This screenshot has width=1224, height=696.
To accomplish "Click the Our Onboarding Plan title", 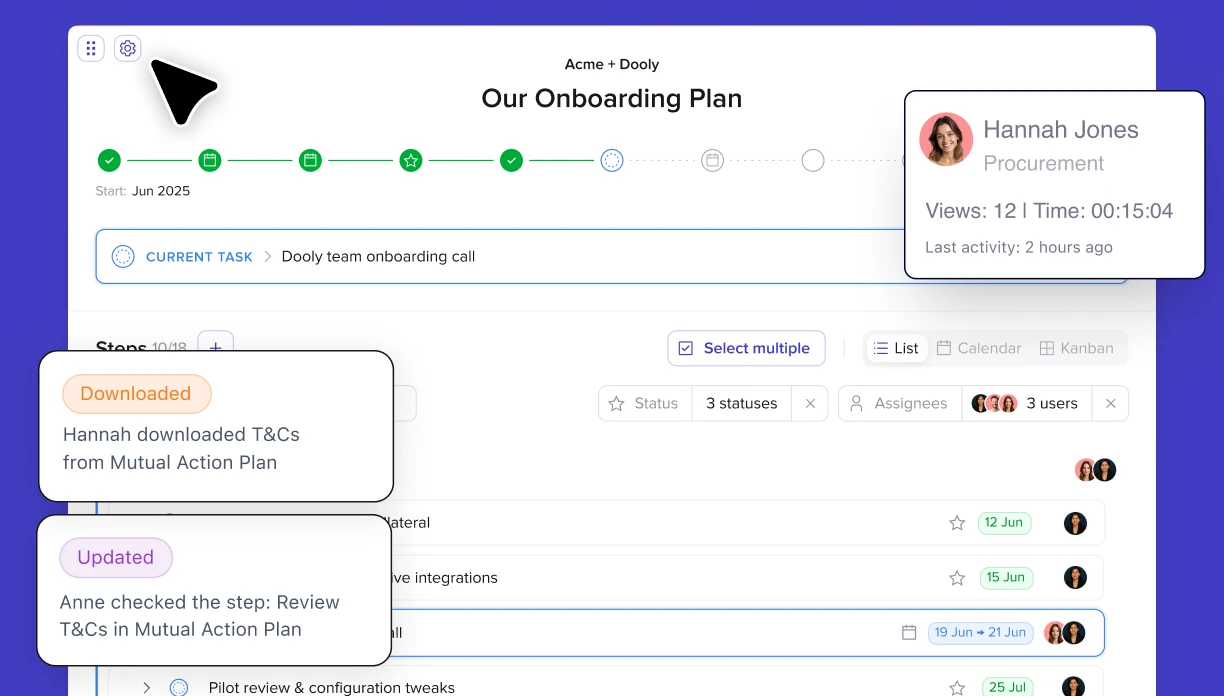I will click(612, 99).
